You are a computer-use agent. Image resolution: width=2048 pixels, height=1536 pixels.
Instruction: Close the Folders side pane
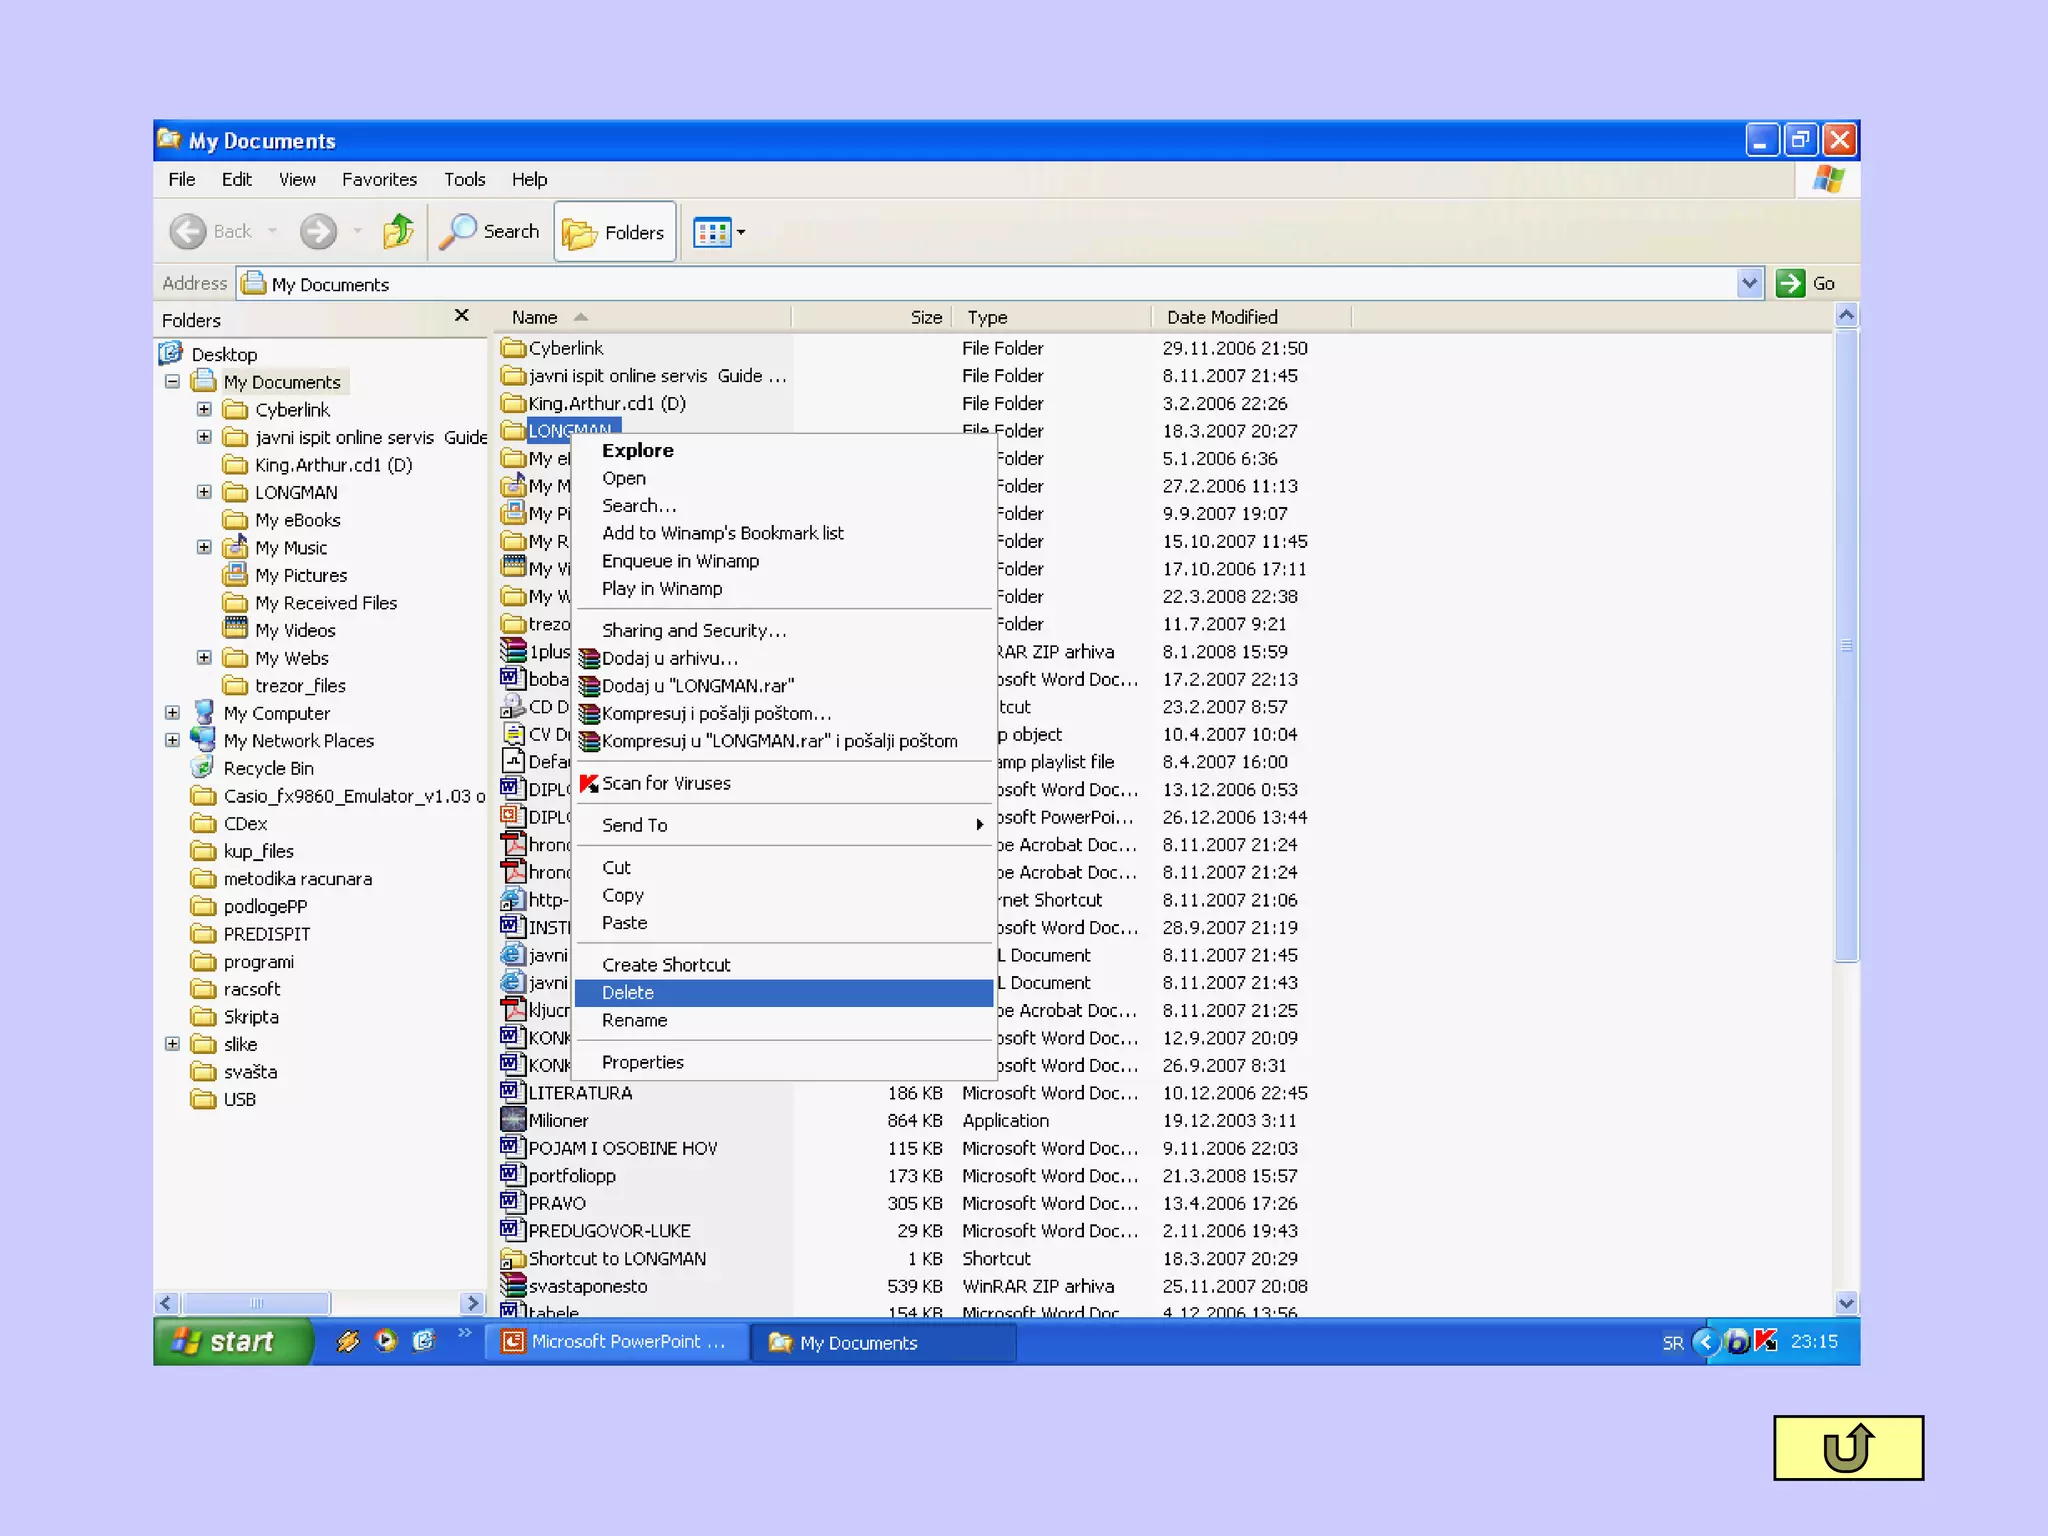pyautogui.click(x=461, y=316)
